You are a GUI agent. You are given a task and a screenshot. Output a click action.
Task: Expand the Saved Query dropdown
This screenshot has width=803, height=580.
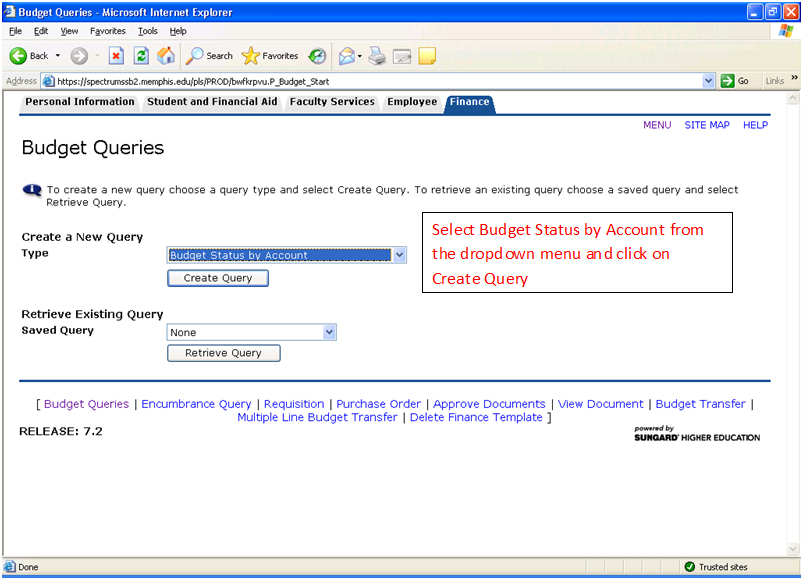point(329,332)
